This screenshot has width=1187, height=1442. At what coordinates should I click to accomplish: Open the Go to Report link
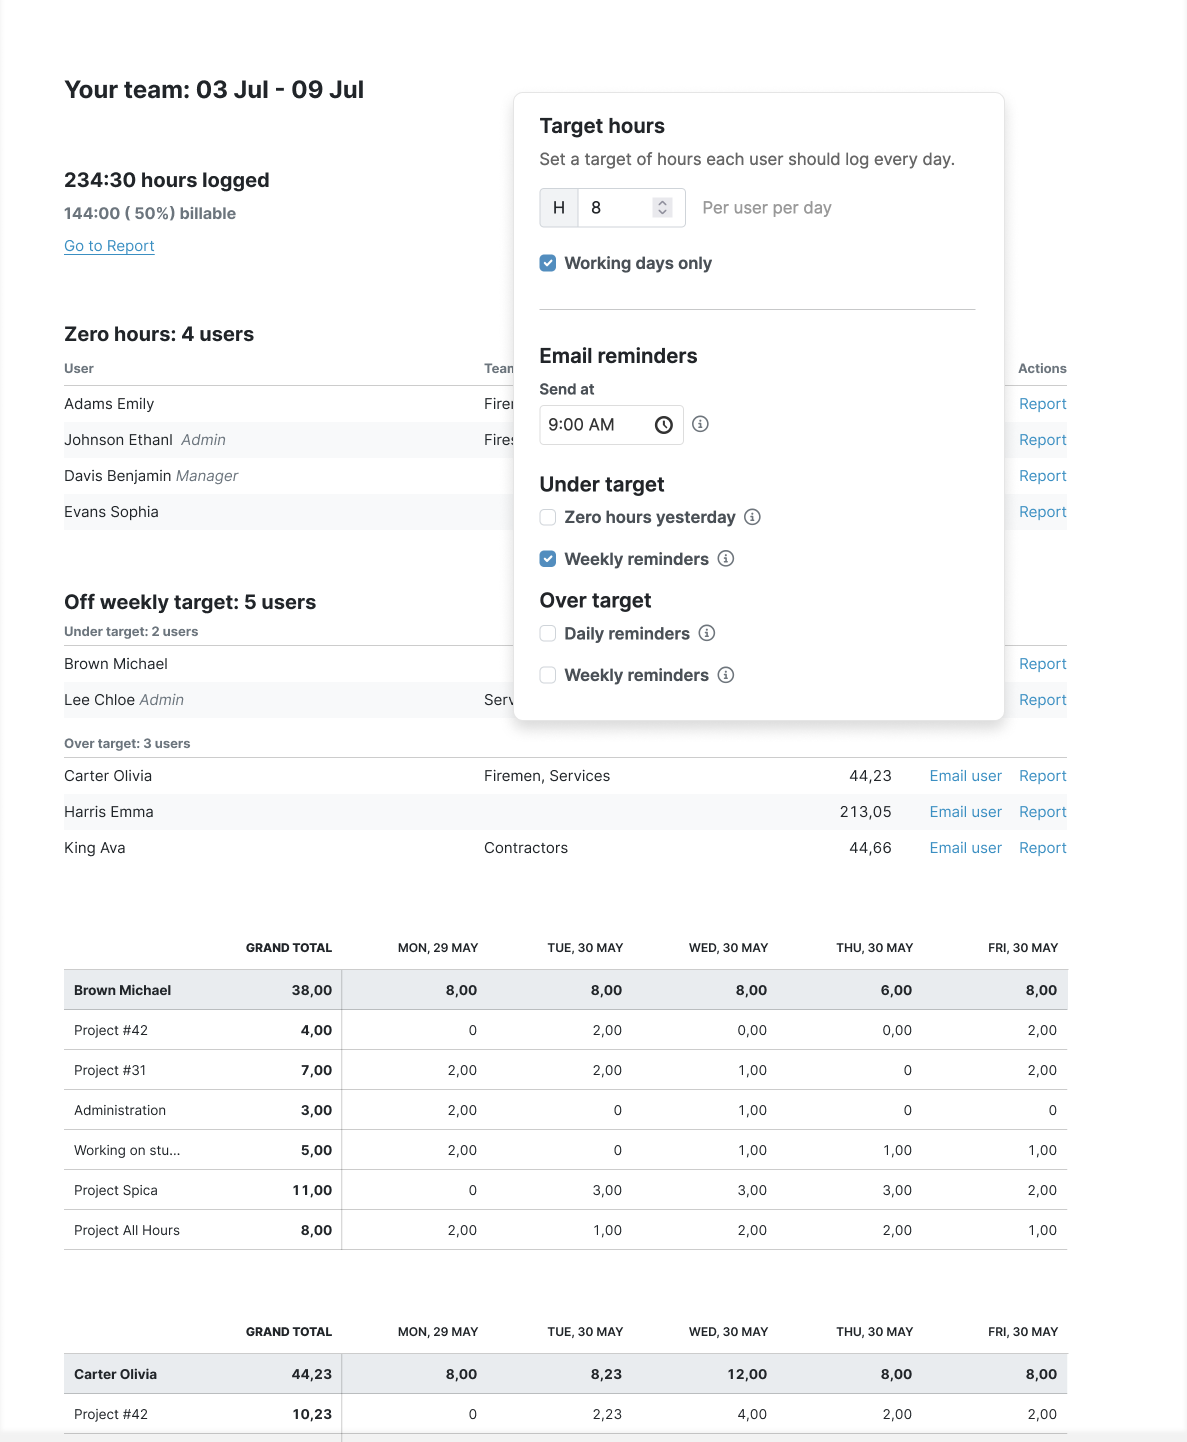(x=109, y=245)
